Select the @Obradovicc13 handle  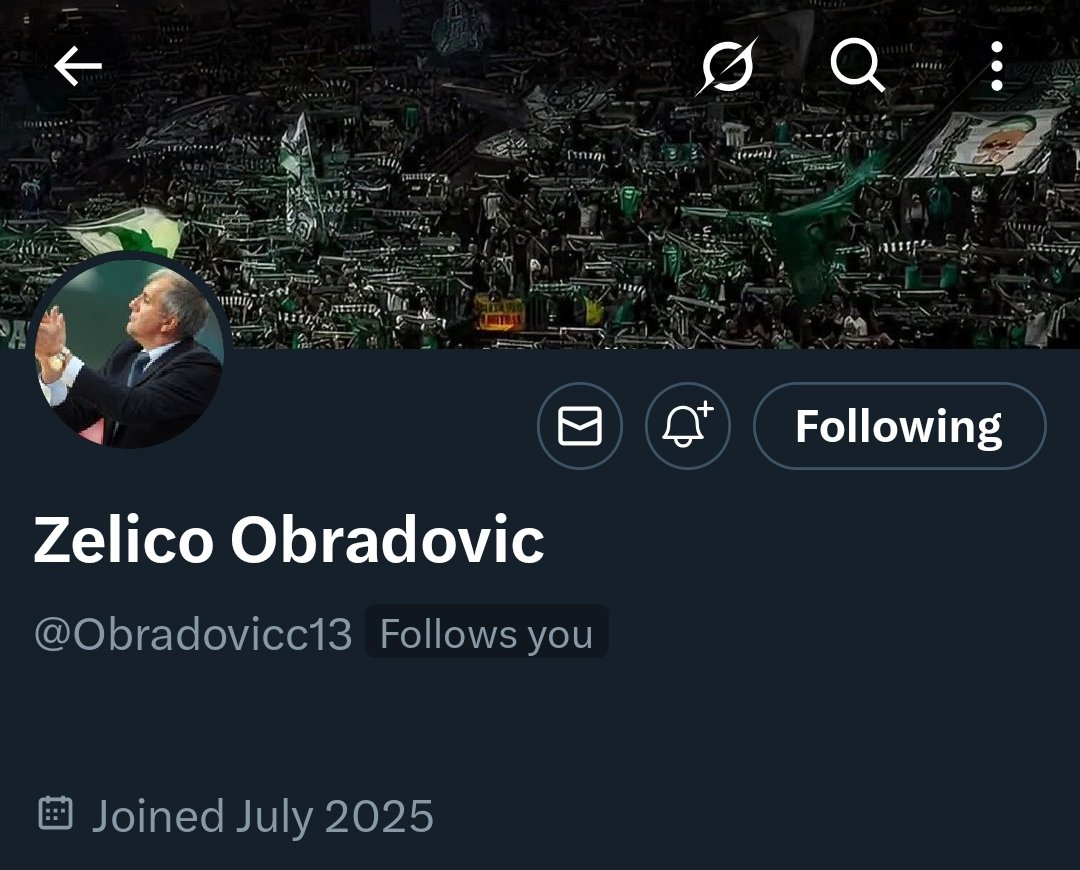point(193,634)
